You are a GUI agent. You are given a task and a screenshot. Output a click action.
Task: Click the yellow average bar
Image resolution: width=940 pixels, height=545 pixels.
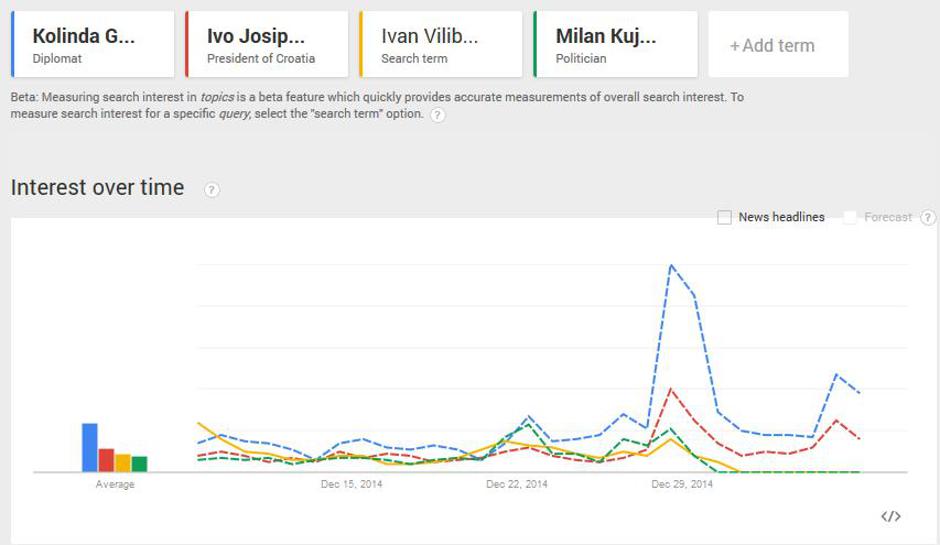(x=123, y=462)
